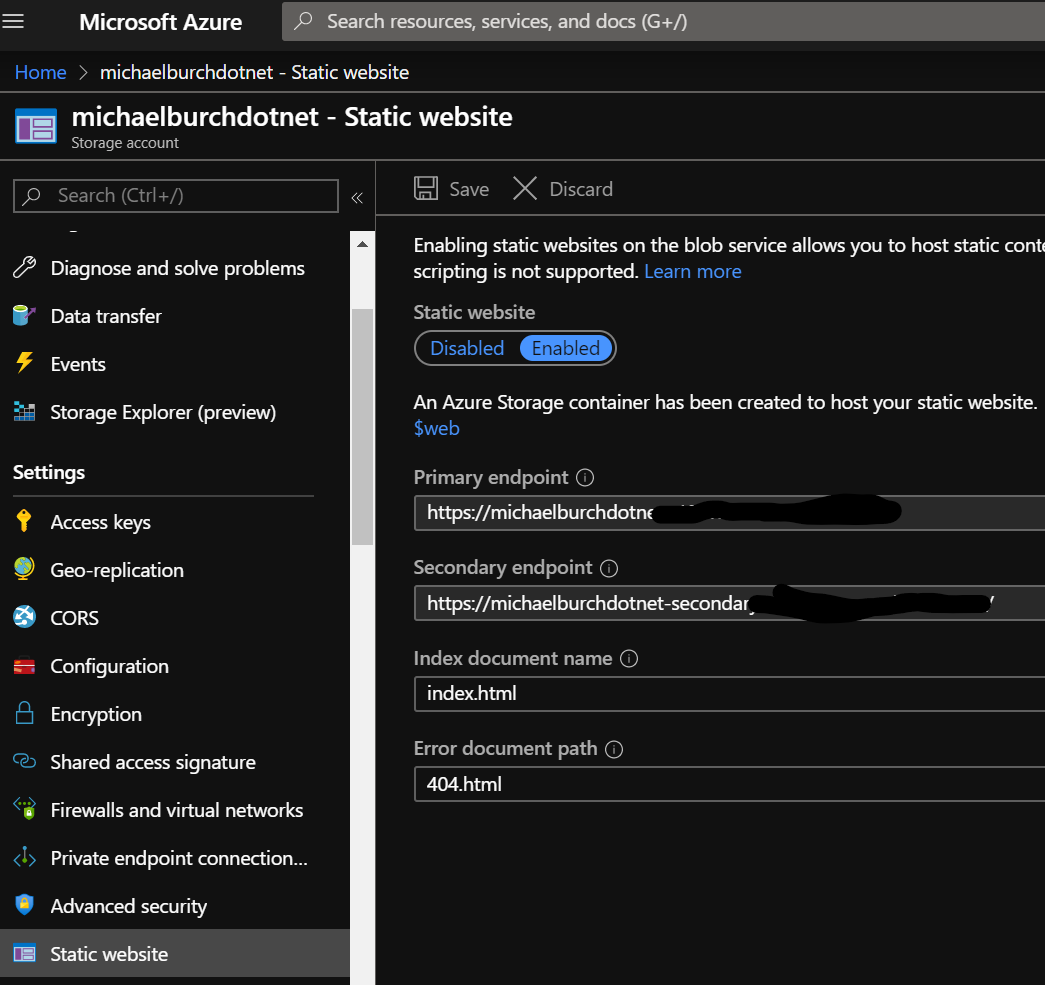Click the Save floppy disk icon
This screenshot has width=1045, height=985.
[426, 189]
